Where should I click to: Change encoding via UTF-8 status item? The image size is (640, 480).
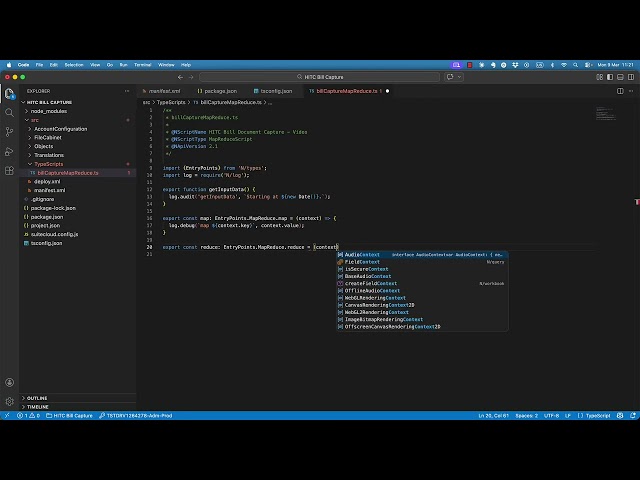(551, 416)
